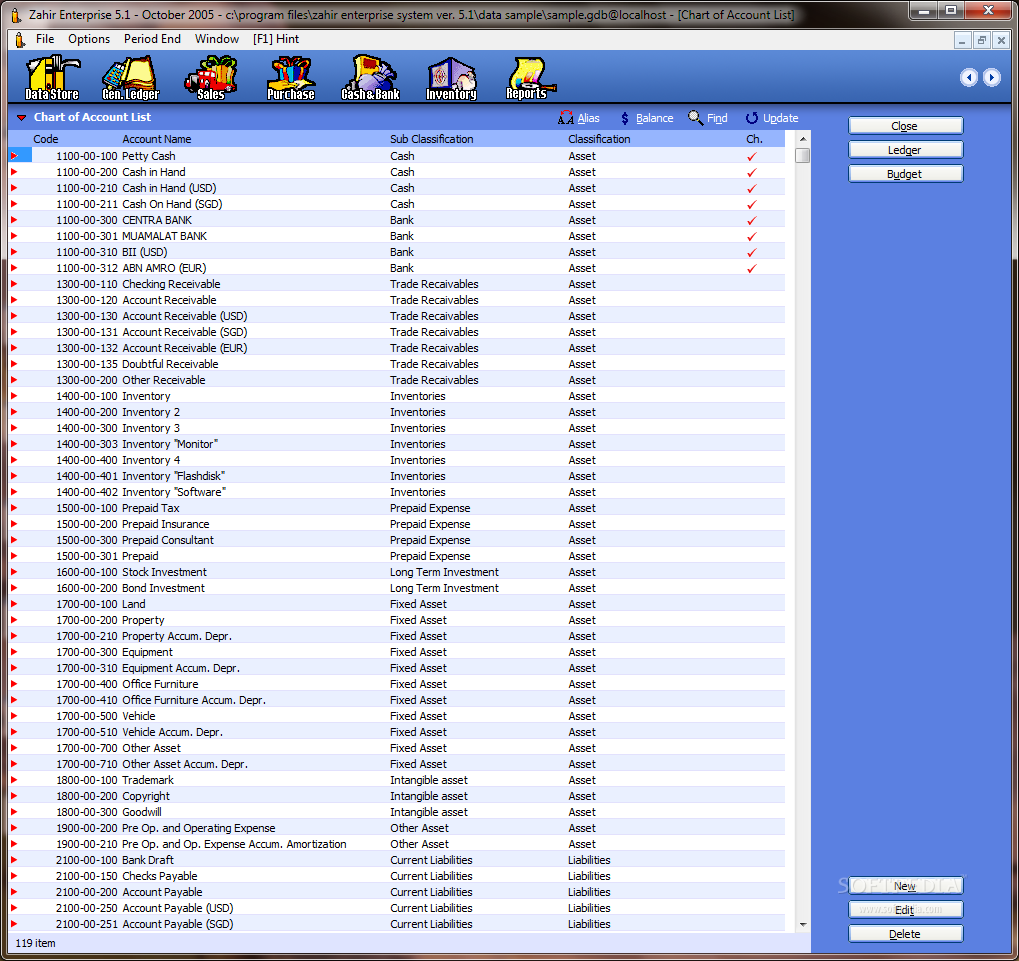
Task: Click the Find magnifier link
Action: [x=708, y=118]
